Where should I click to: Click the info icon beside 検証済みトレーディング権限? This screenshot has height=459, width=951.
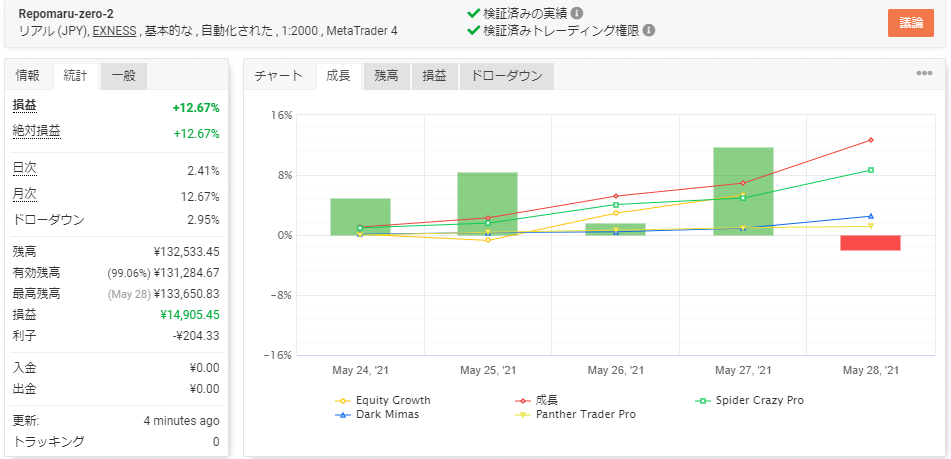click(x=649, y=30)
